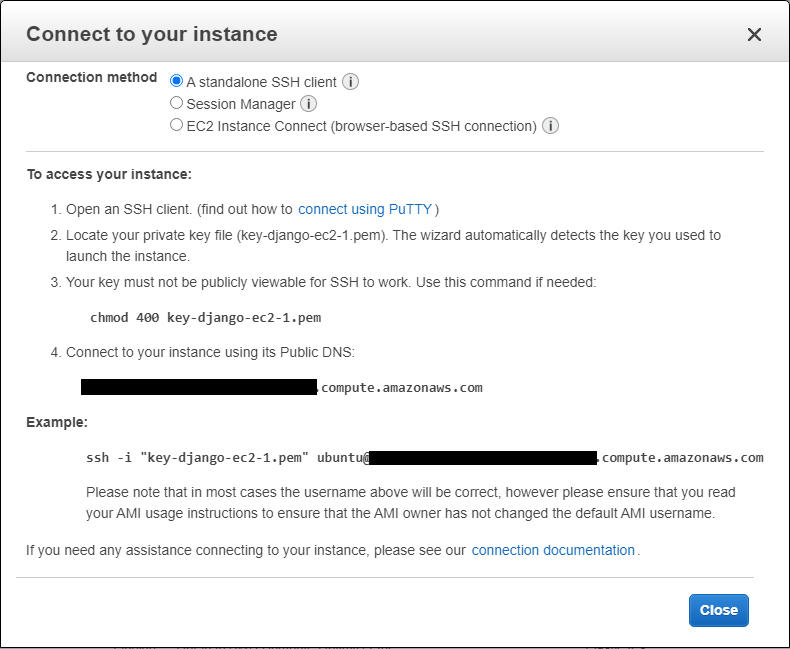Image resolution: width=790 pixels, height=649 pixels.
Task: Close dialog using the X icon
Action: click(754, 35)
